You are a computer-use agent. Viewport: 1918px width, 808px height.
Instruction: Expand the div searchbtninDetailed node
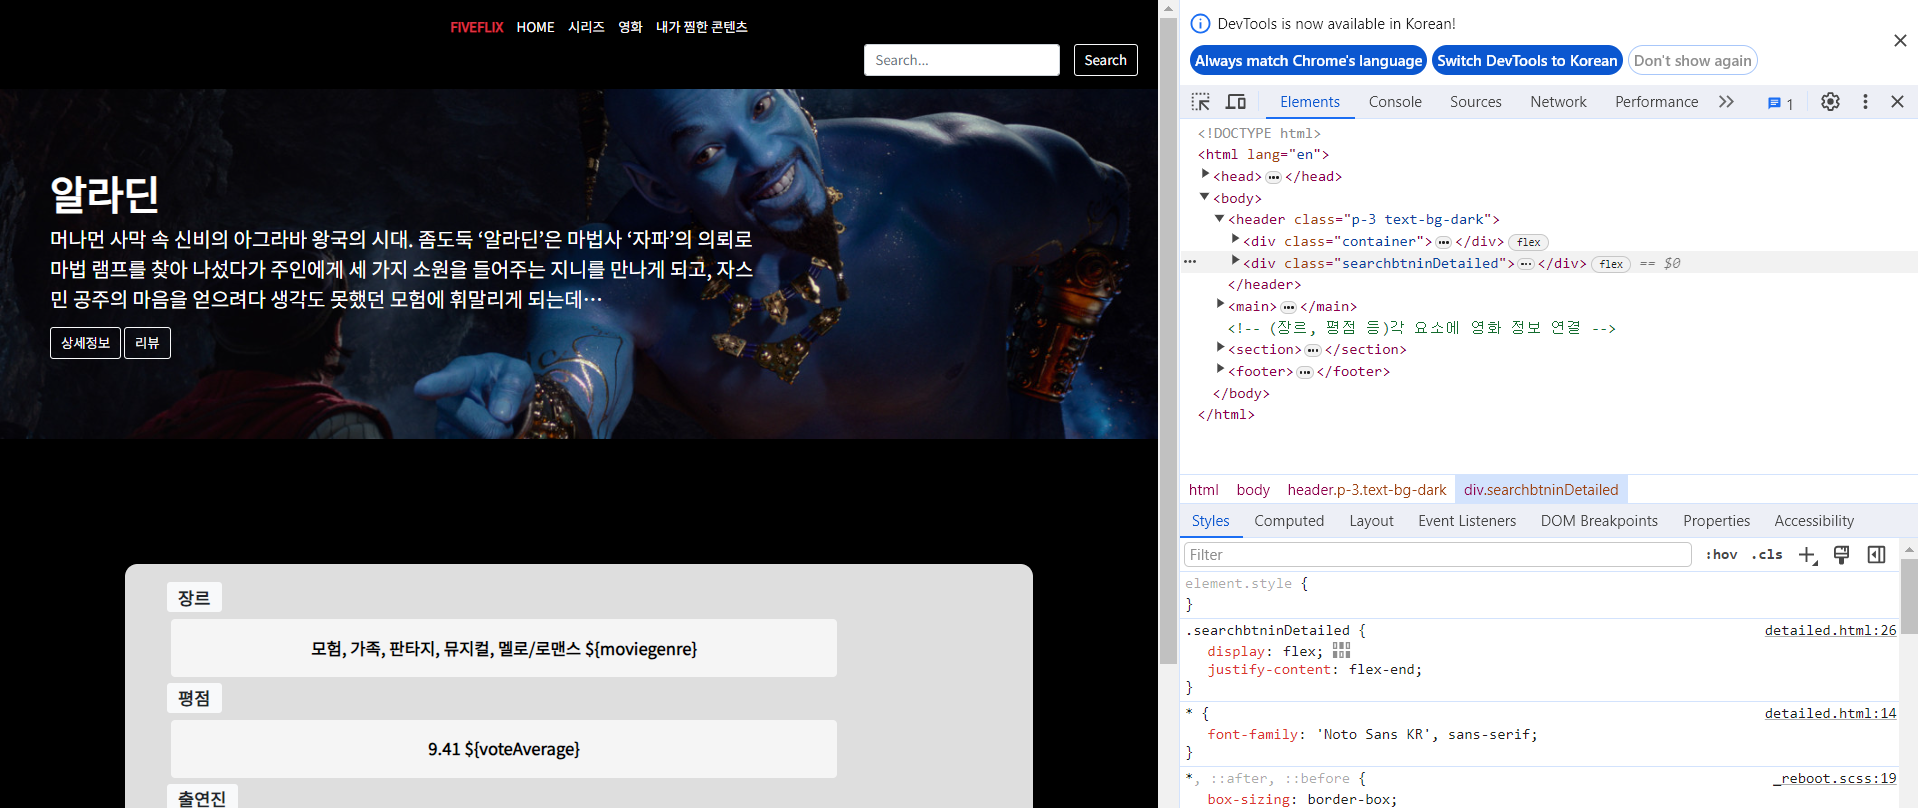click(1235, 261)
